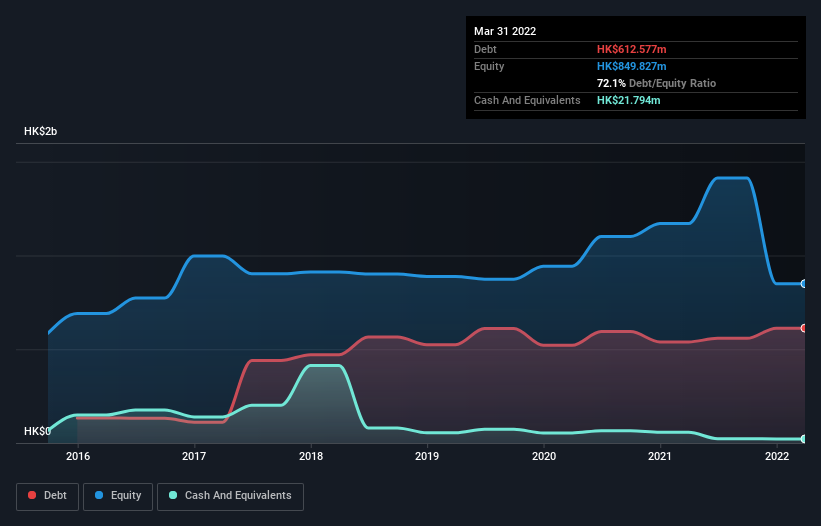Click the HK$612.577m debt value
Viewport: 821px width, 526px height.
(x=631, y=49)
